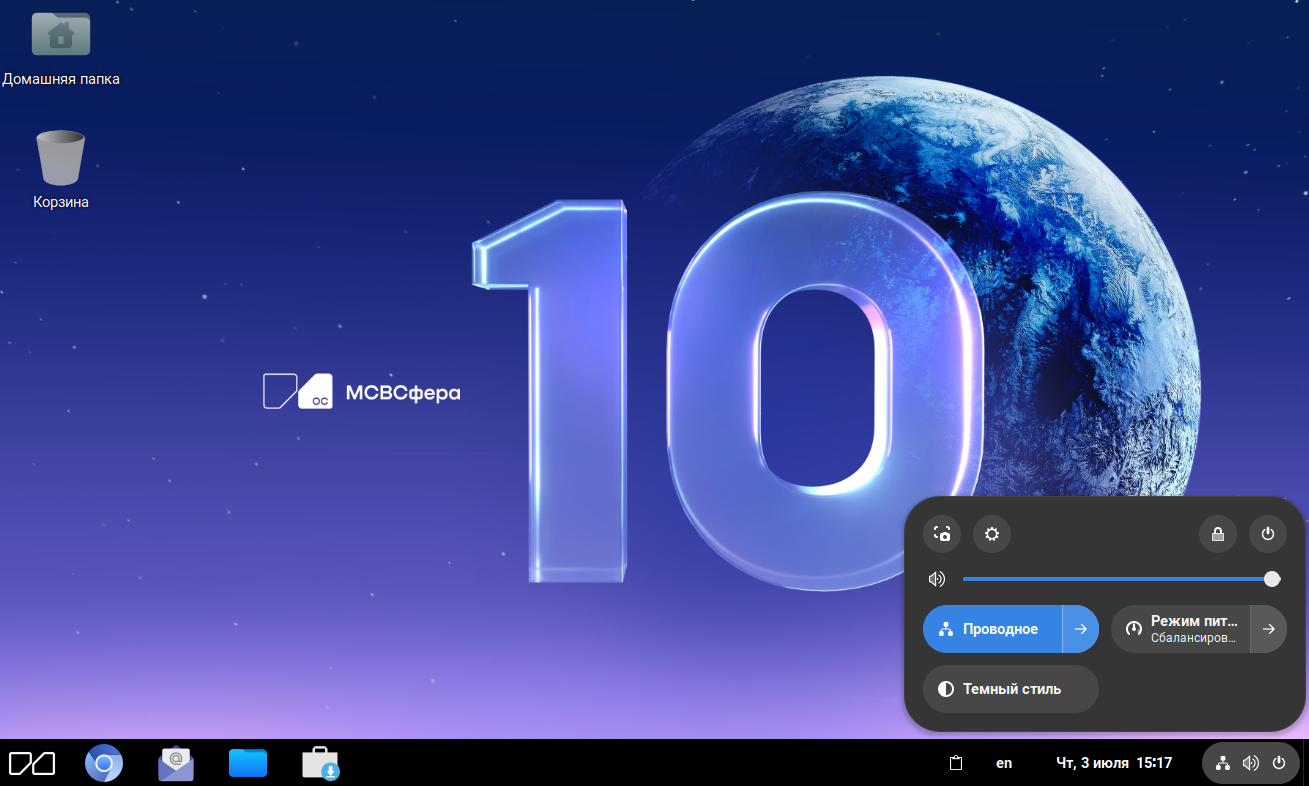1309x786 pixels.
Task: Launch the Chromium browser from taskbar
Action: pyautogui.click(x=103, y=764)
